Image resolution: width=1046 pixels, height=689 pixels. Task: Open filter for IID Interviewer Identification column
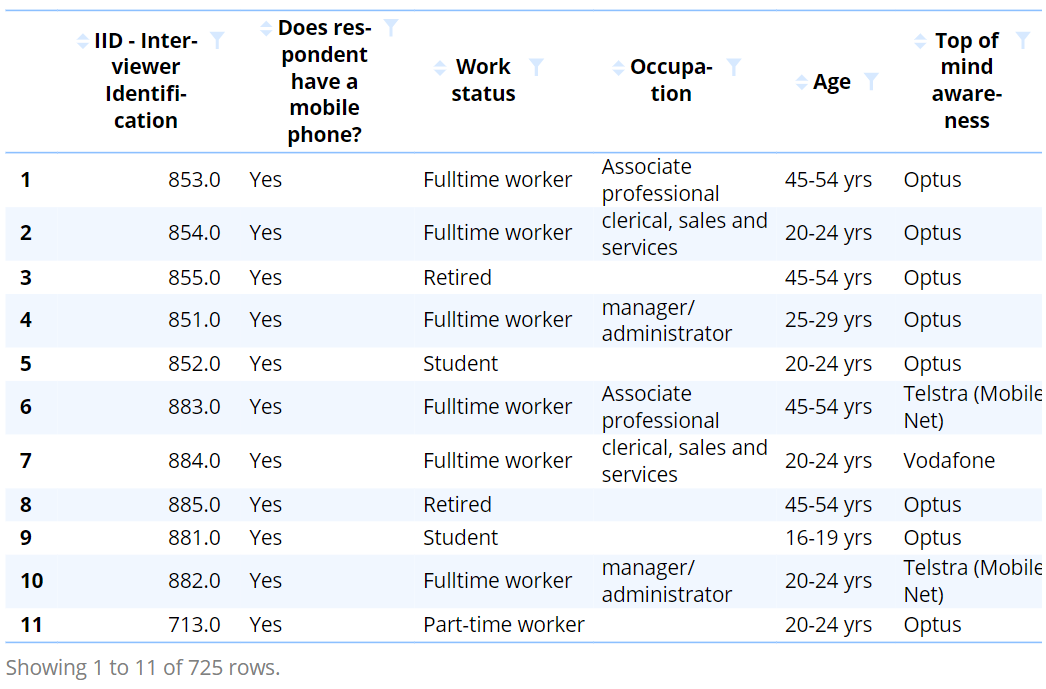tap(217, 41)
